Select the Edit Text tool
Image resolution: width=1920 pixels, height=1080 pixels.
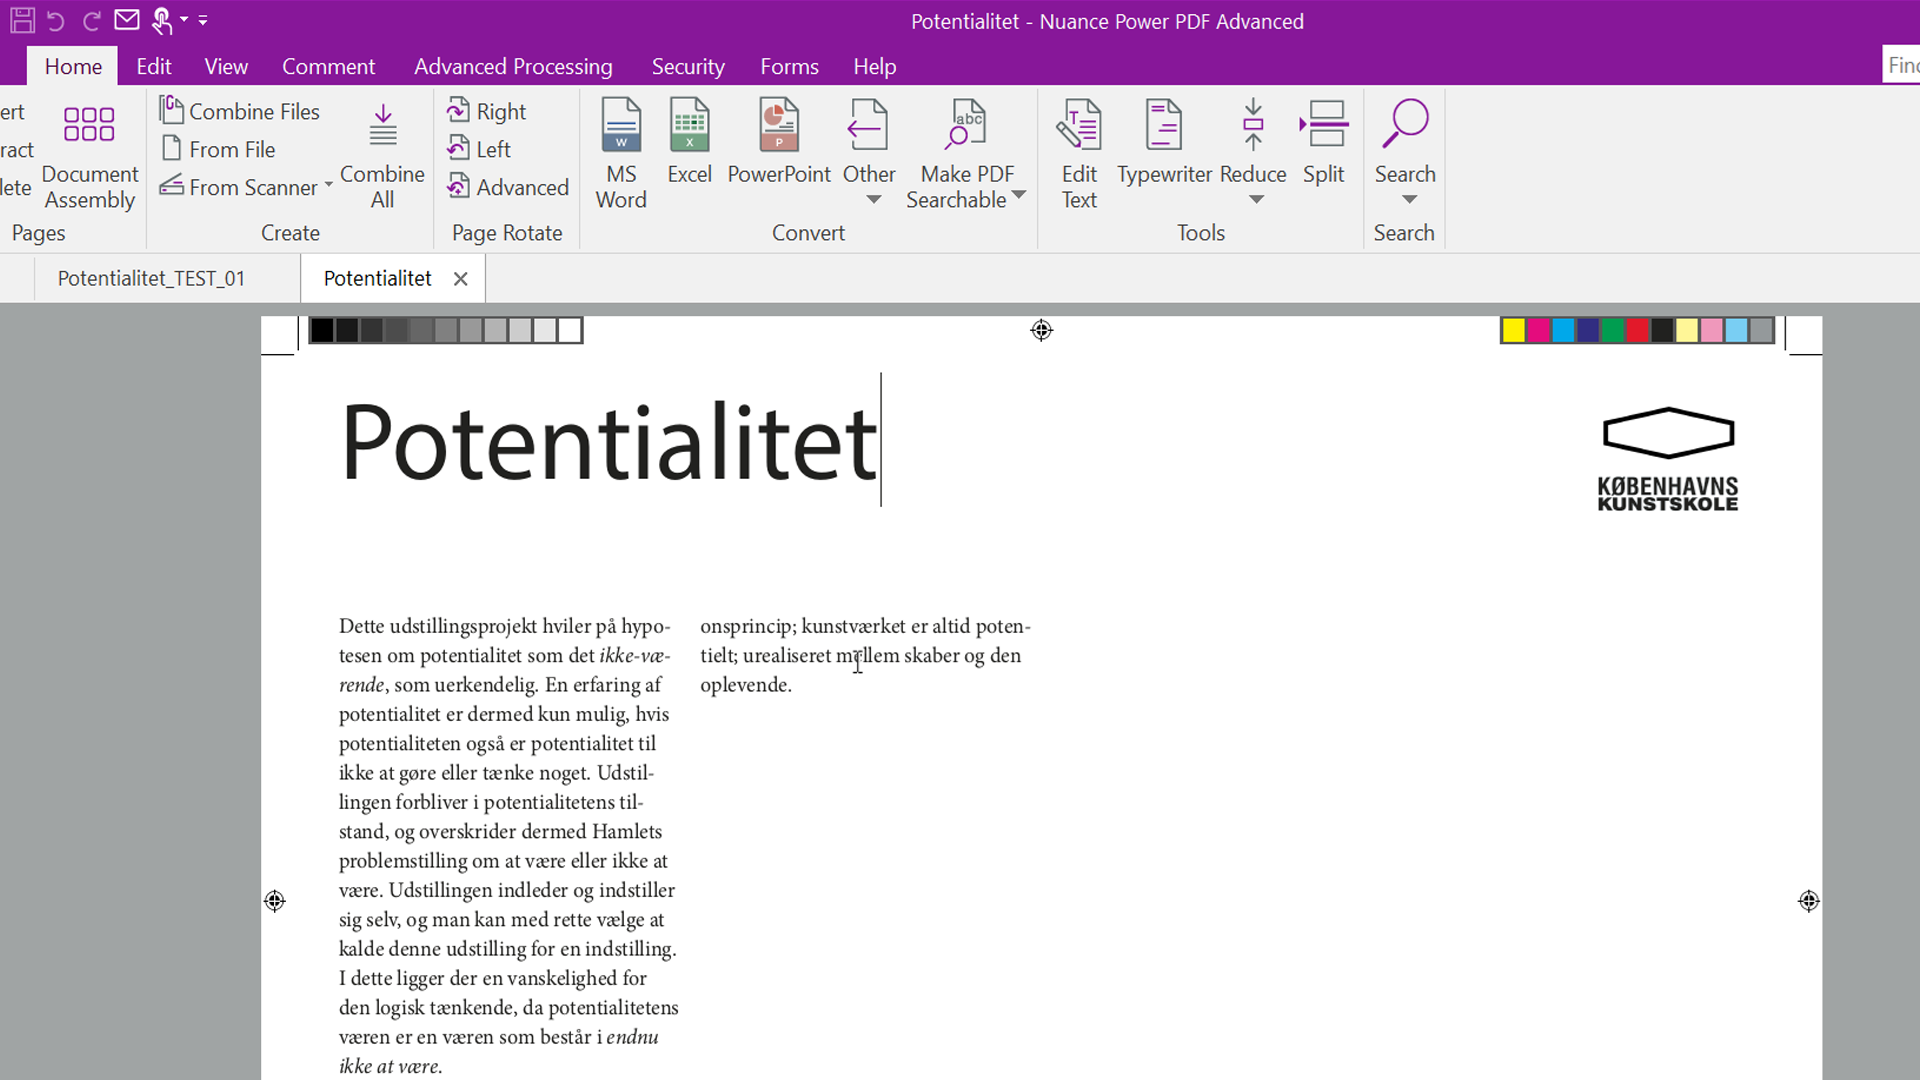pyautogui.click(x=1079, y=154)
